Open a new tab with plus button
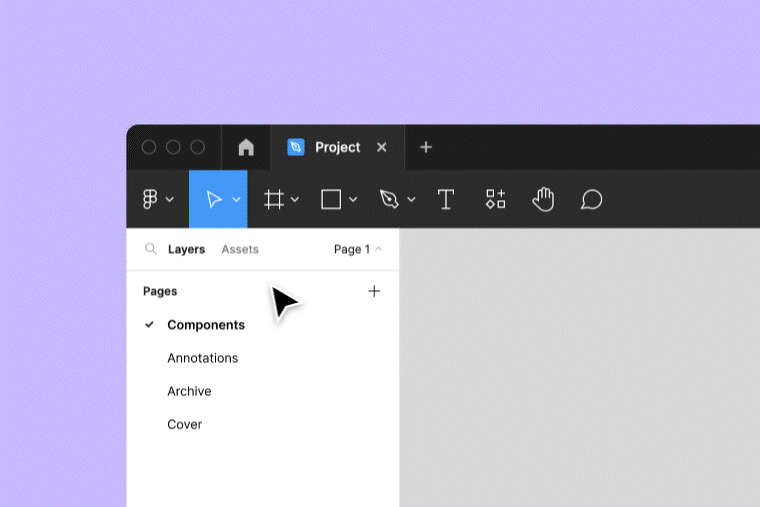This screenshot has height=507, width=760. click(x=426, y=147)
